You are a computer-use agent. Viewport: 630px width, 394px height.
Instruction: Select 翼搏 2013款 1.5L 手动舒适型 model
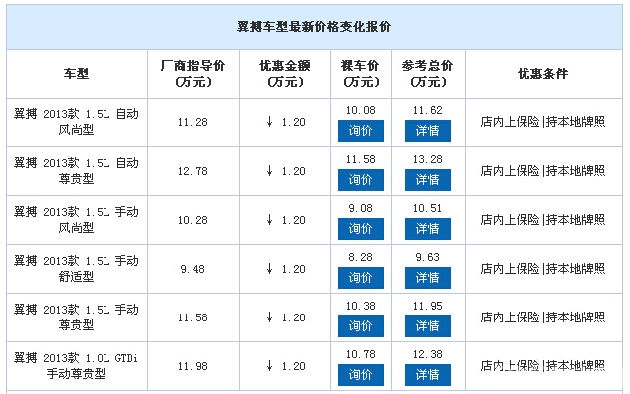point(76,269)
